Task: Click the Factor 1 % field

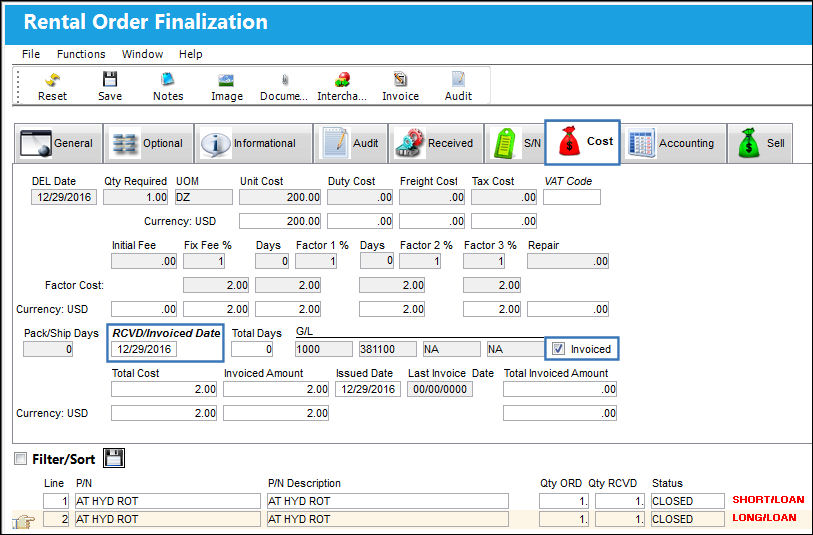Action: (316, 261)
